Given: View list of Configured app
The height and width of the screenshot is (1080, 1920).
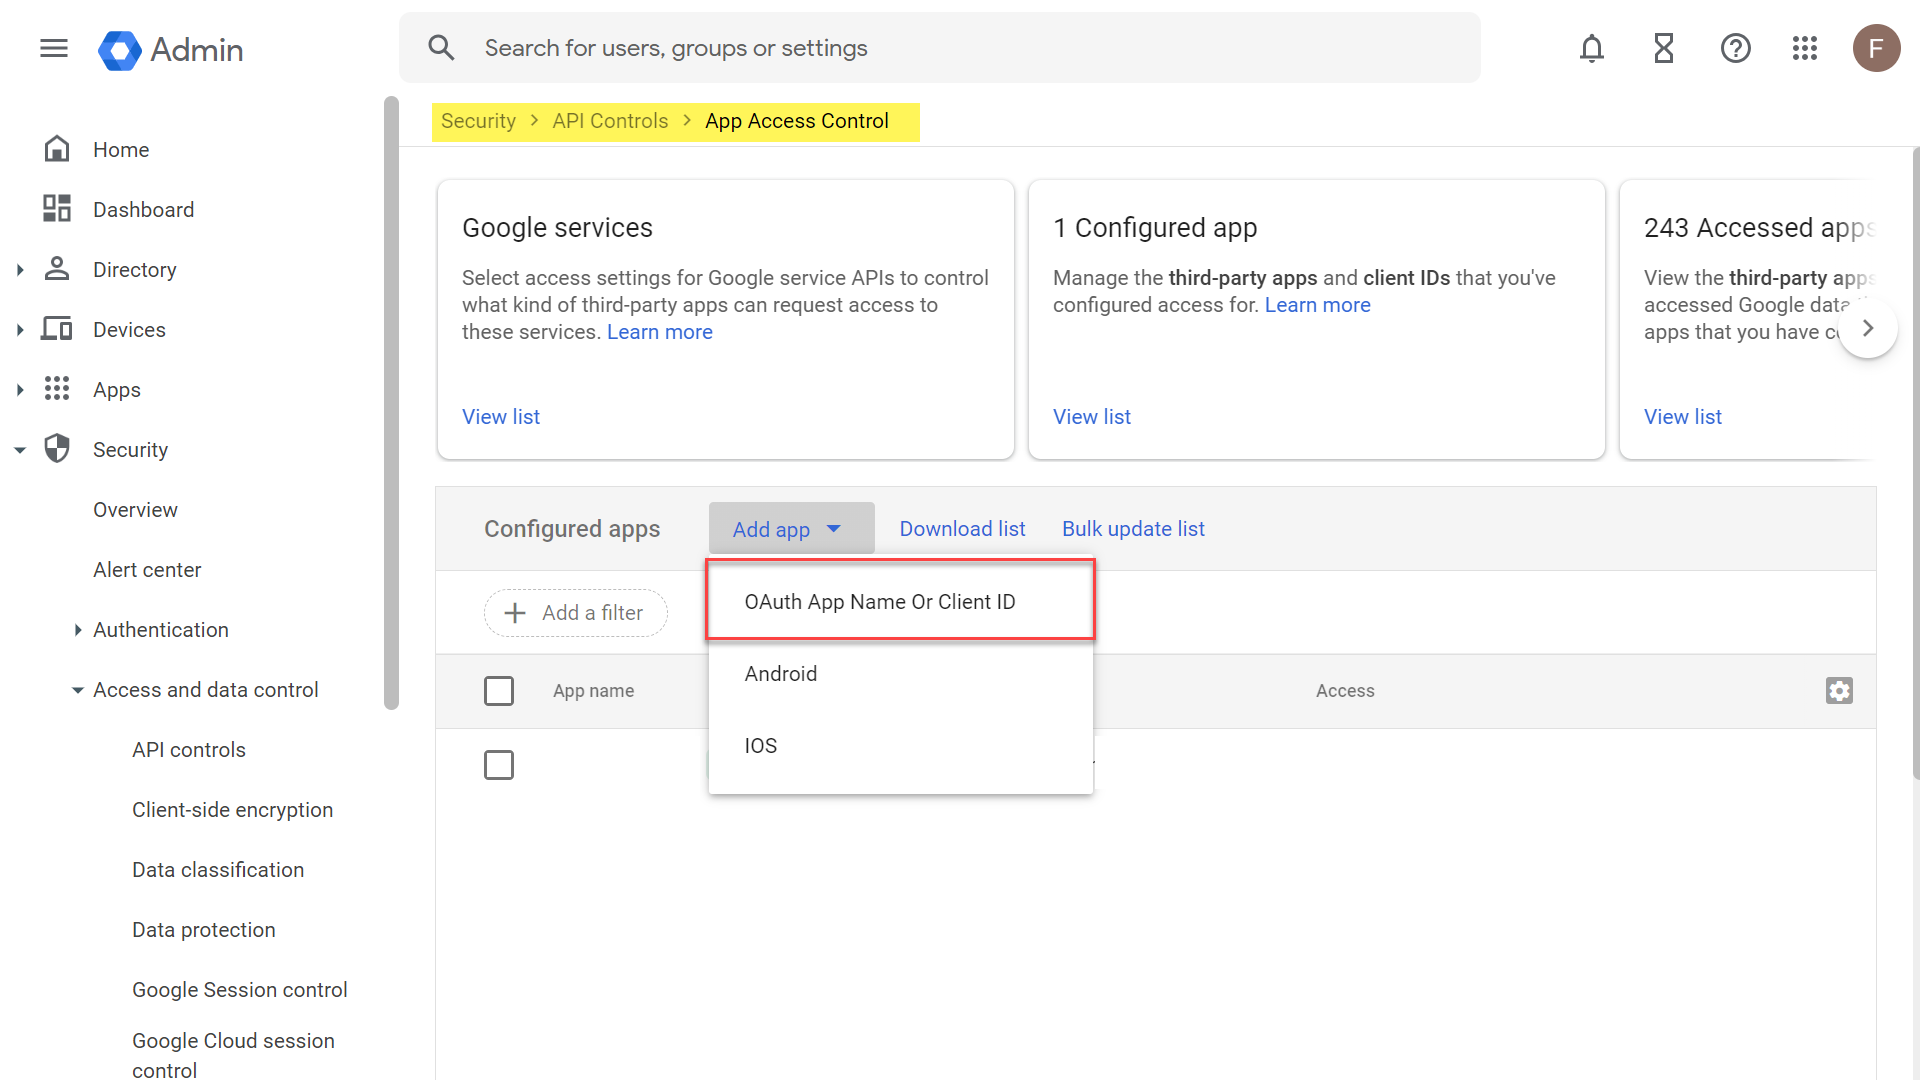Looking at the screenshot, I should [x=1092, y=417].
